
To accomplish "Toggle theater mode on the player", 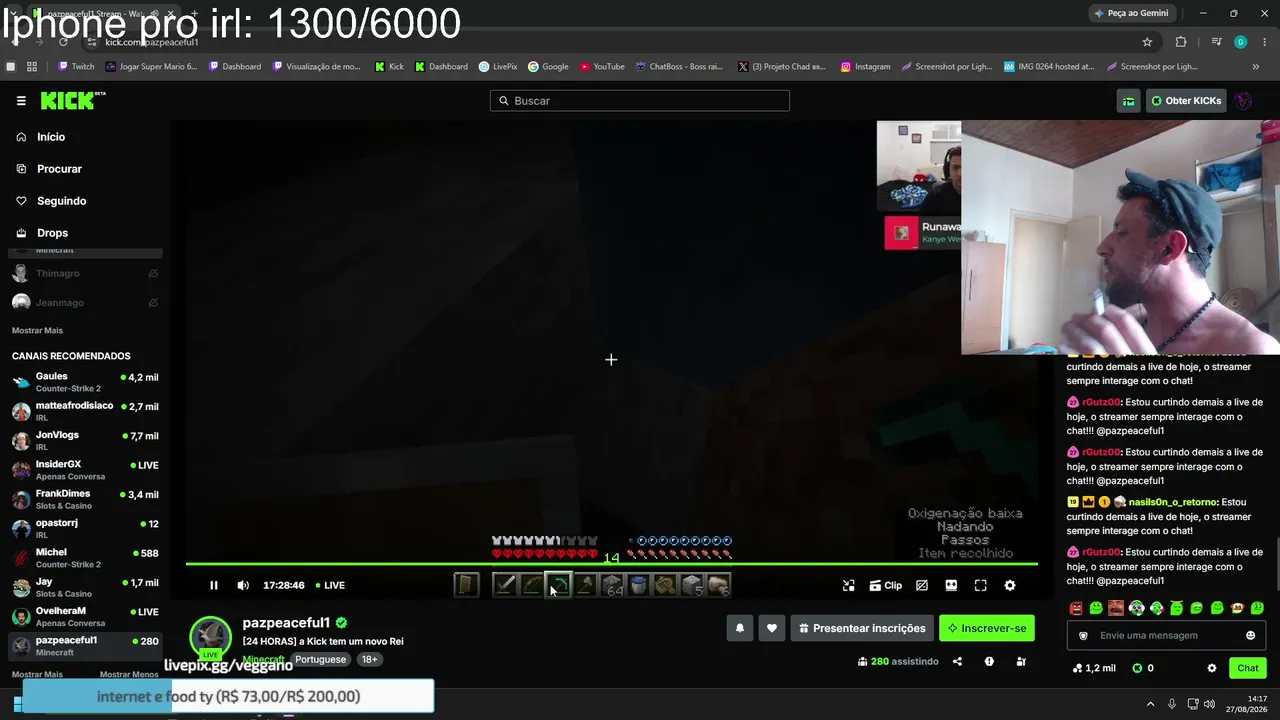I will [x=951, y=585].
